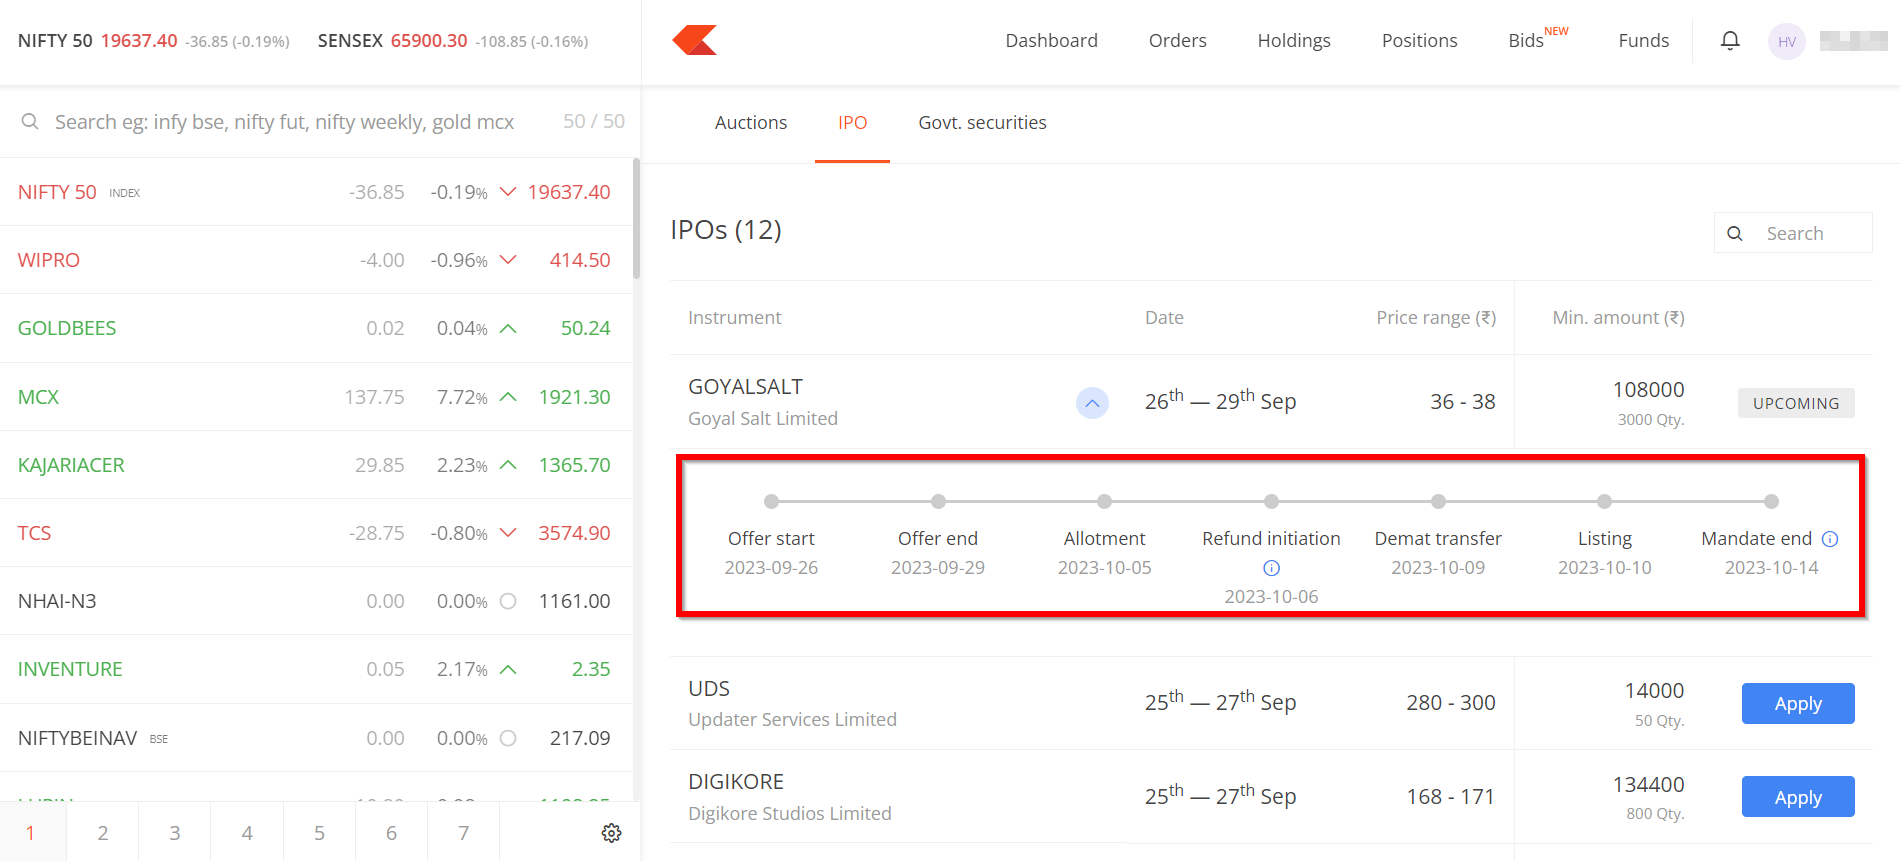Click the IPO search magnifier icon
Image resolution: width=1900 pixels, height=861 pixels.
click(1735, 233)
